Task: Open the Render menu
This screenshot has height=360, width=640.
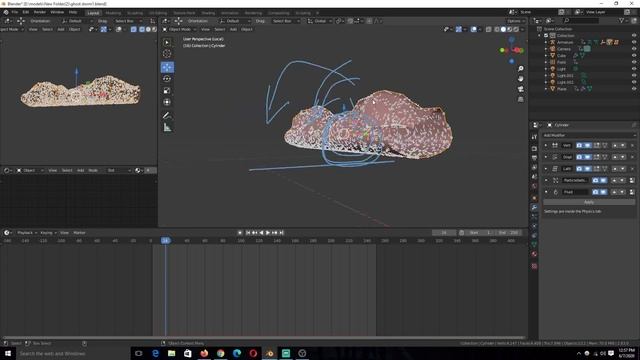Action: 40,12
